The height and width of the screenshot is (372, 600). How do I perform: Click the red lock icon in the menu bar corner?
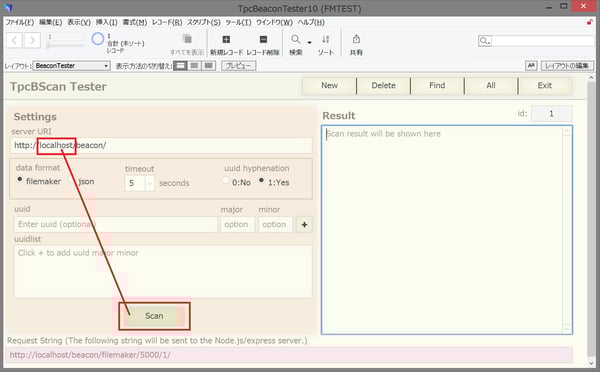click(590, 22)
